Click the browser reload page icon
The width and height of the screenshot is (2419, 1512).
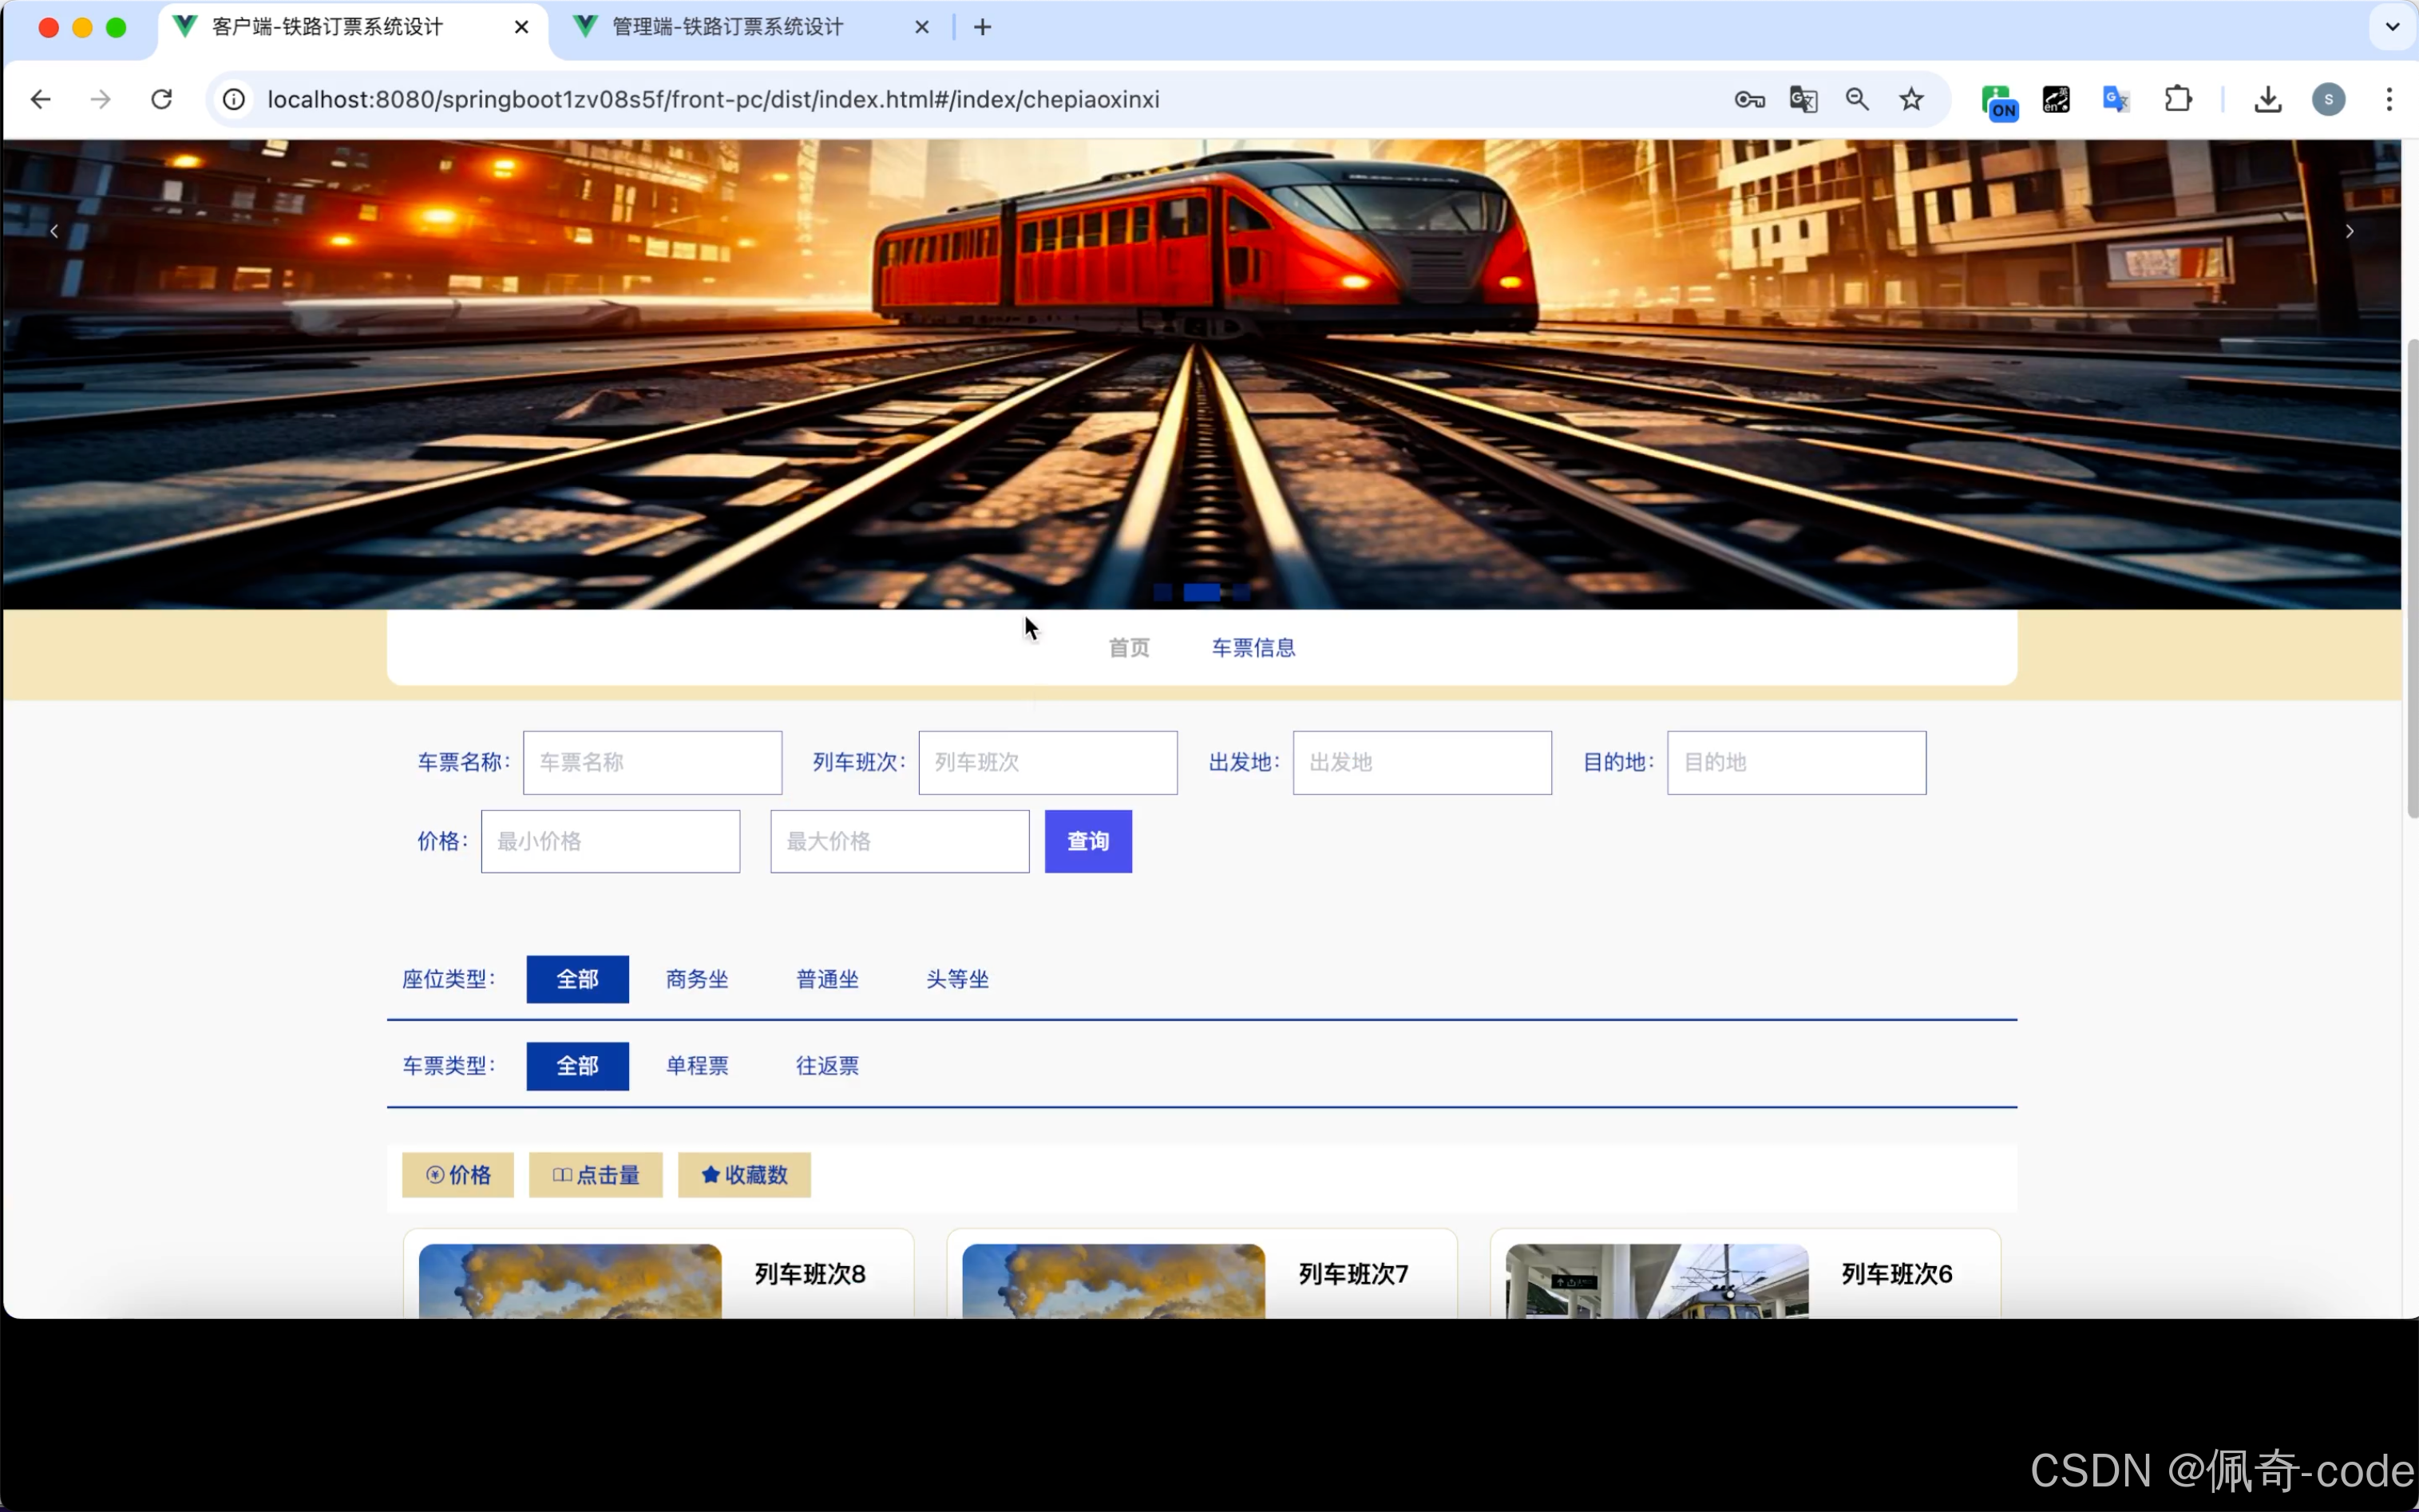pyautogui.click(x=161, y=99)
